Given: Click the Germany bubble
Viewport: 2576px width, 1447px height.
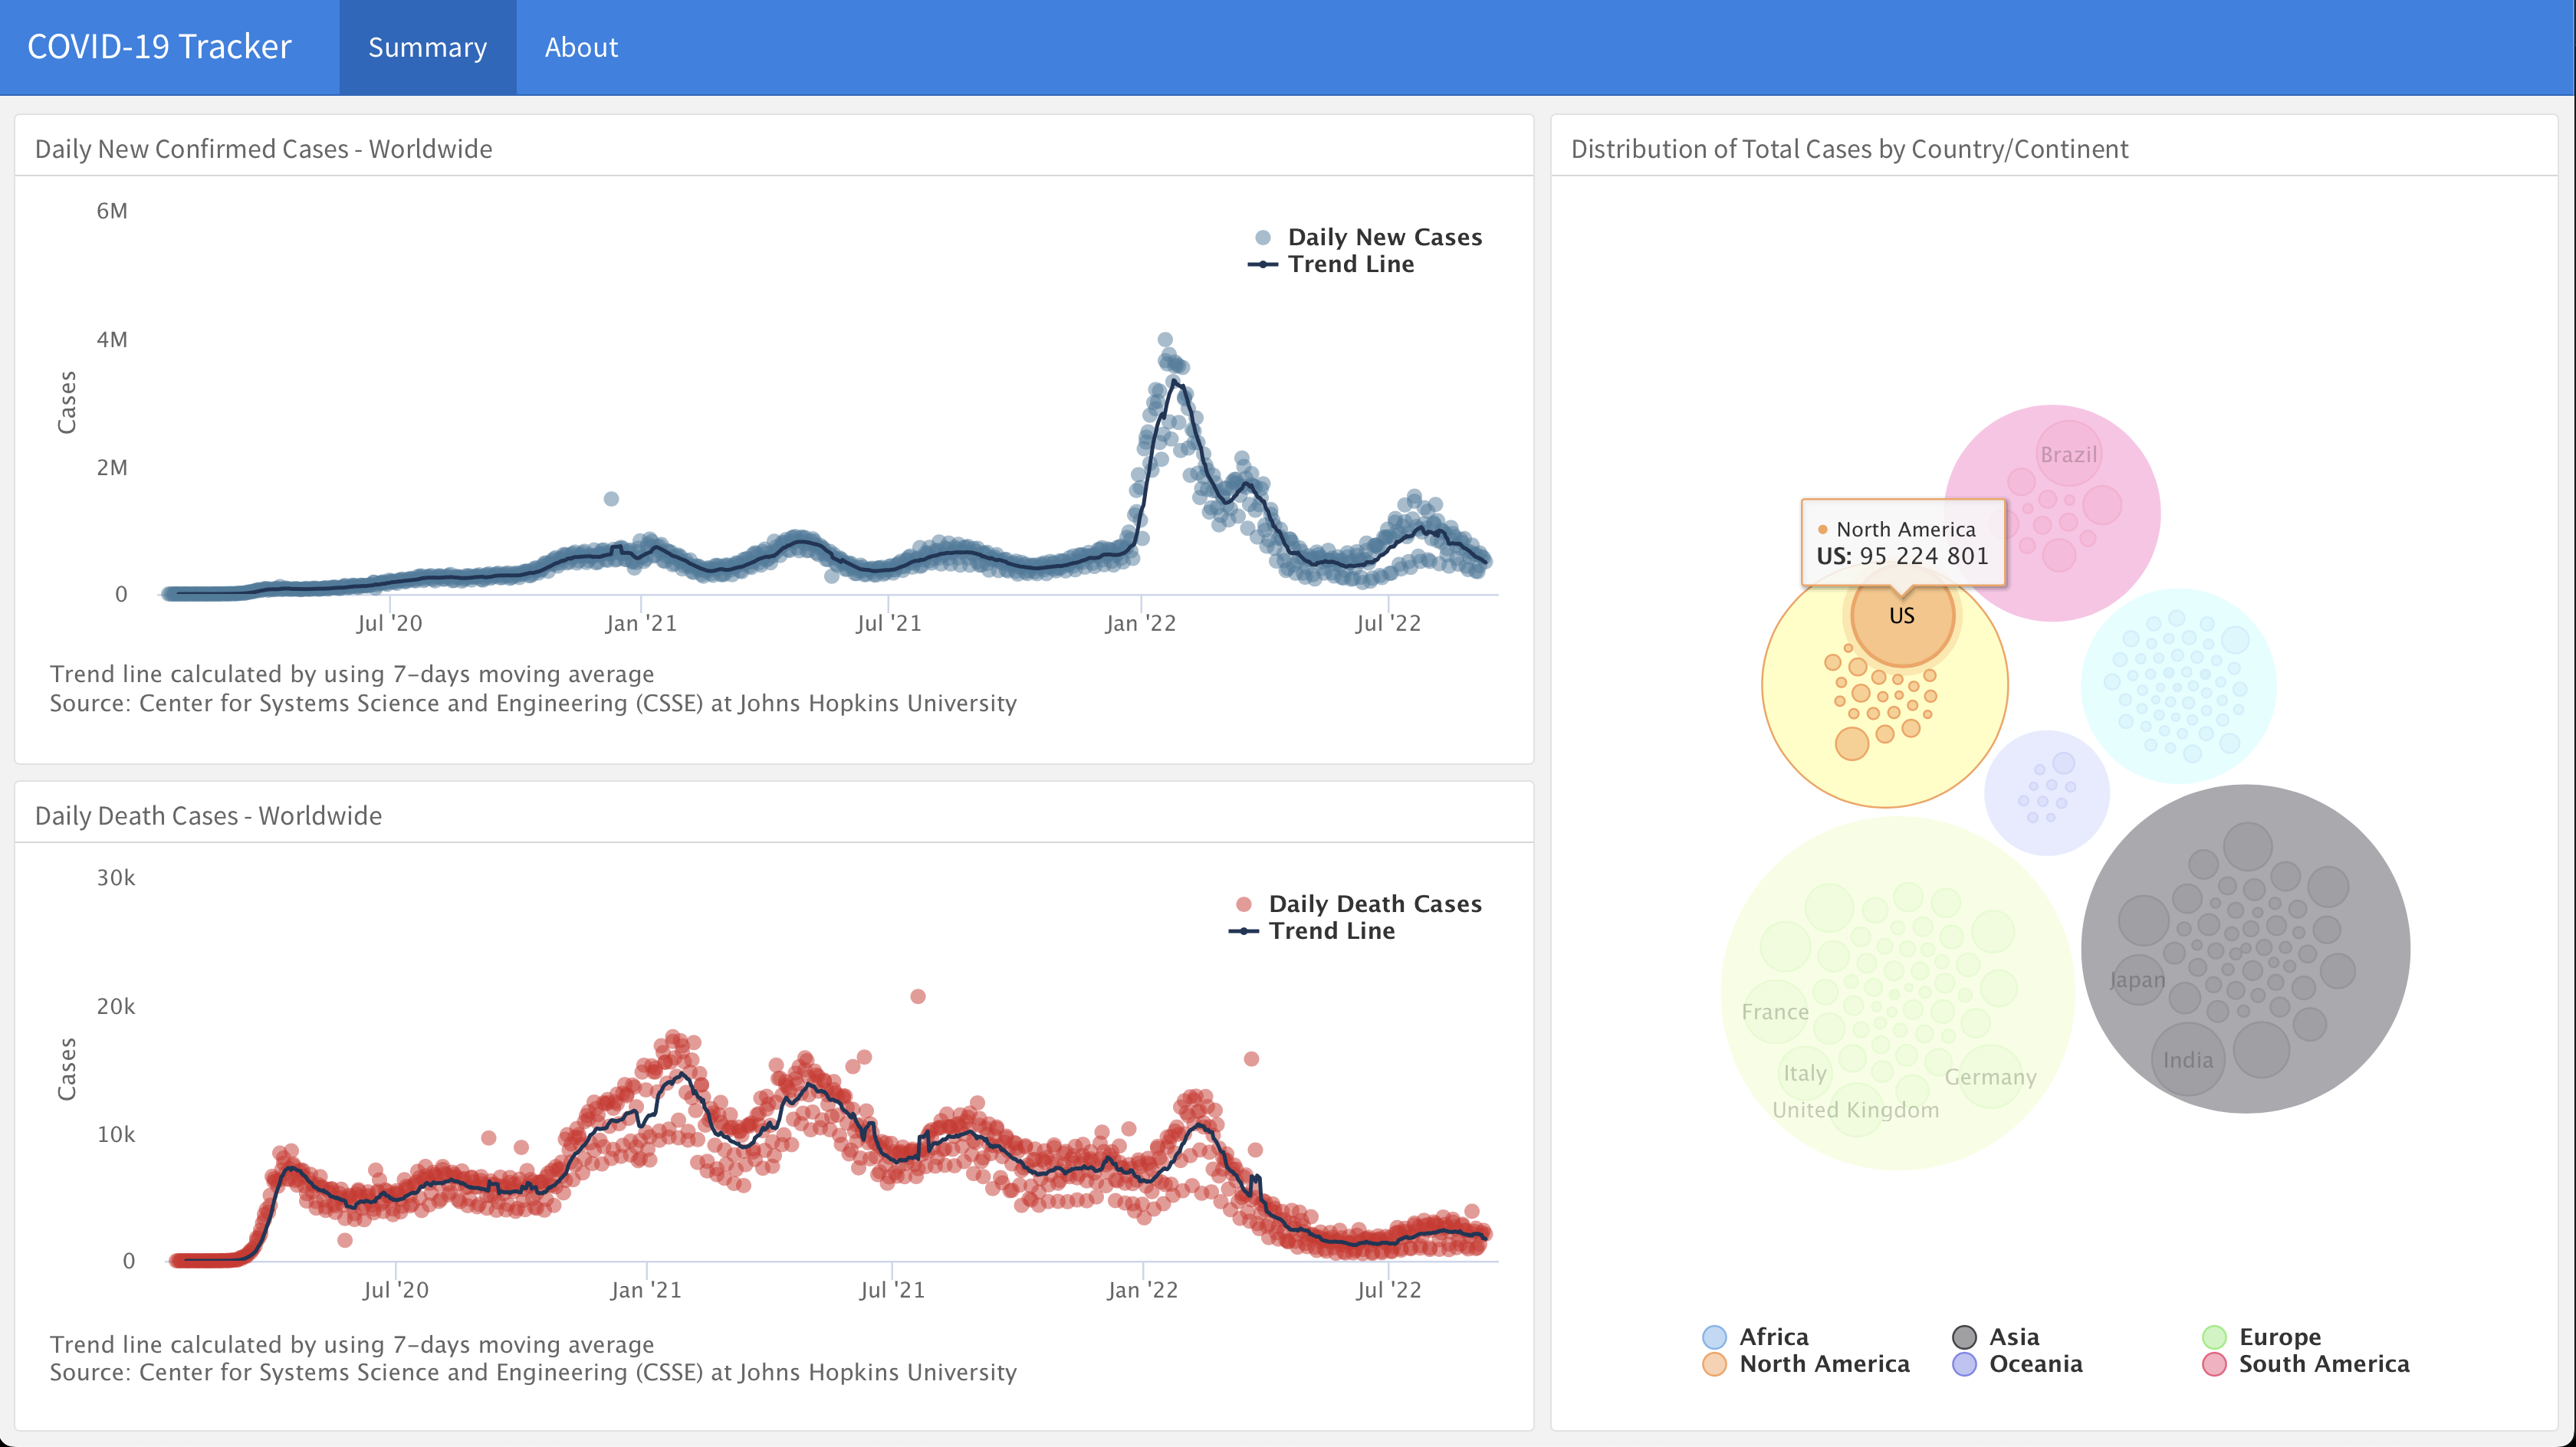Looking at the screenshot, I should click(x=1990, y=1077).
